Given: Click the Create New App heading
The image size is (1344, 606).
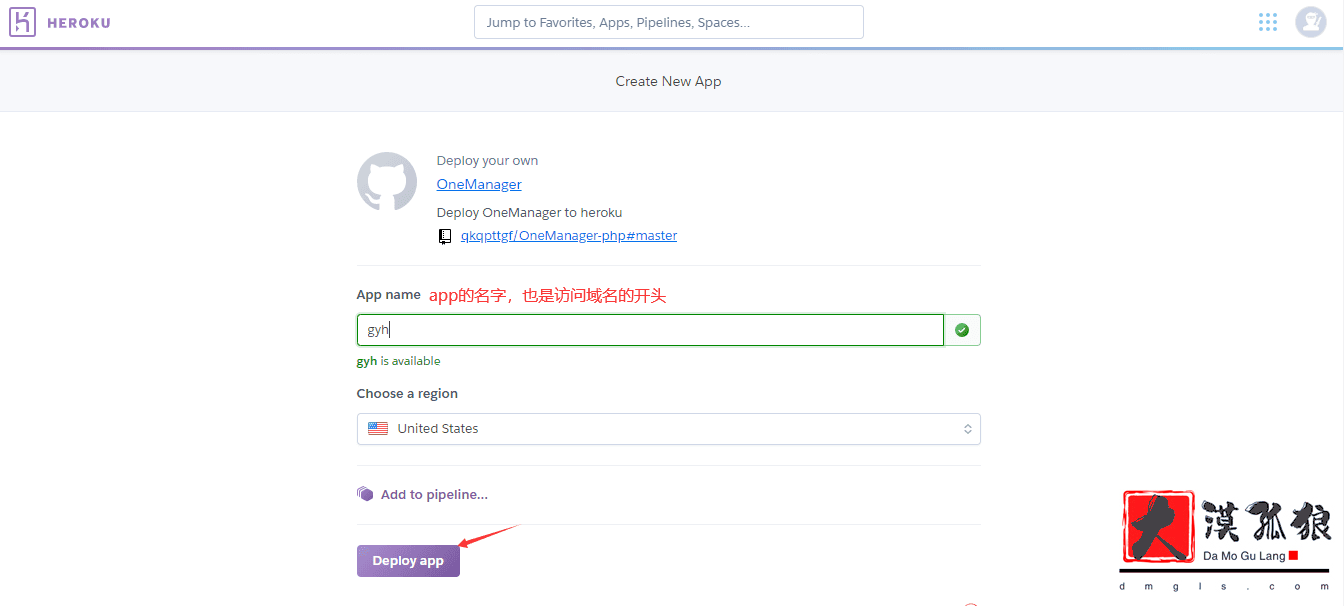Looking at the screenshot, I should [x=668, y=81].
